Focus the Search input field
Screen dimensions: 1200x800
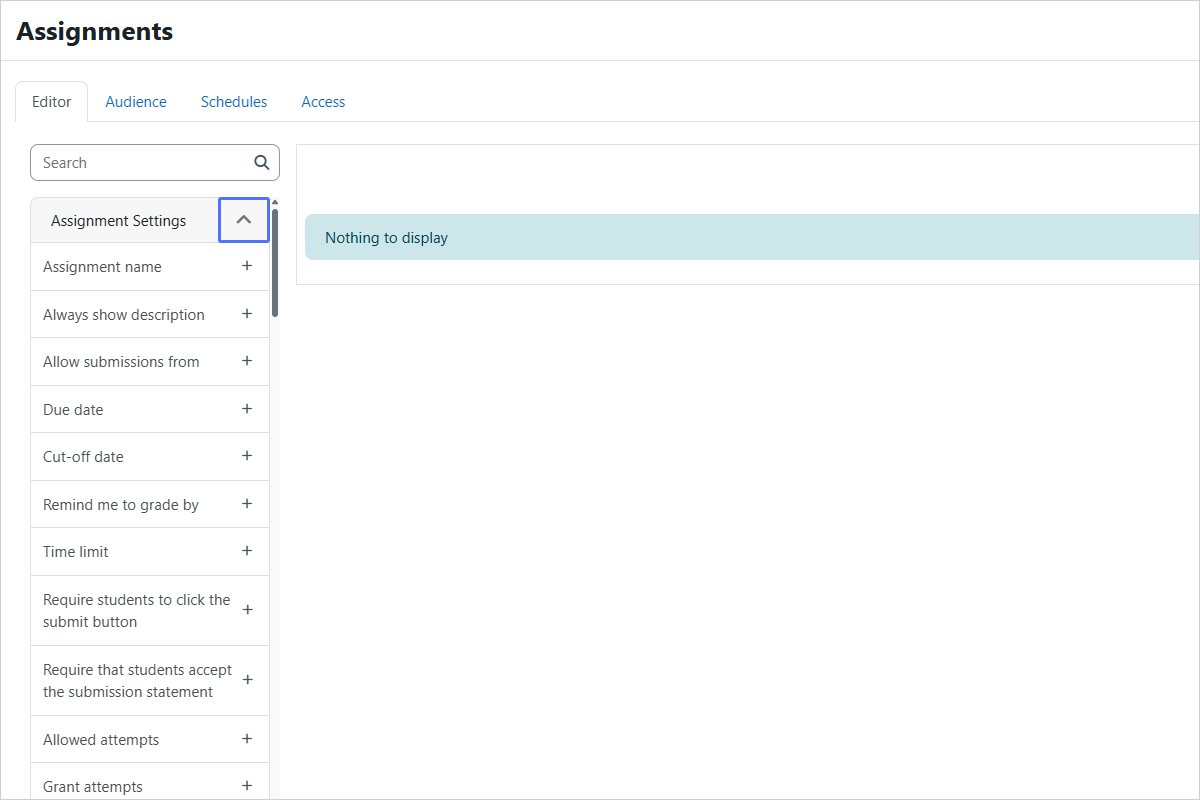pos(155,162)
